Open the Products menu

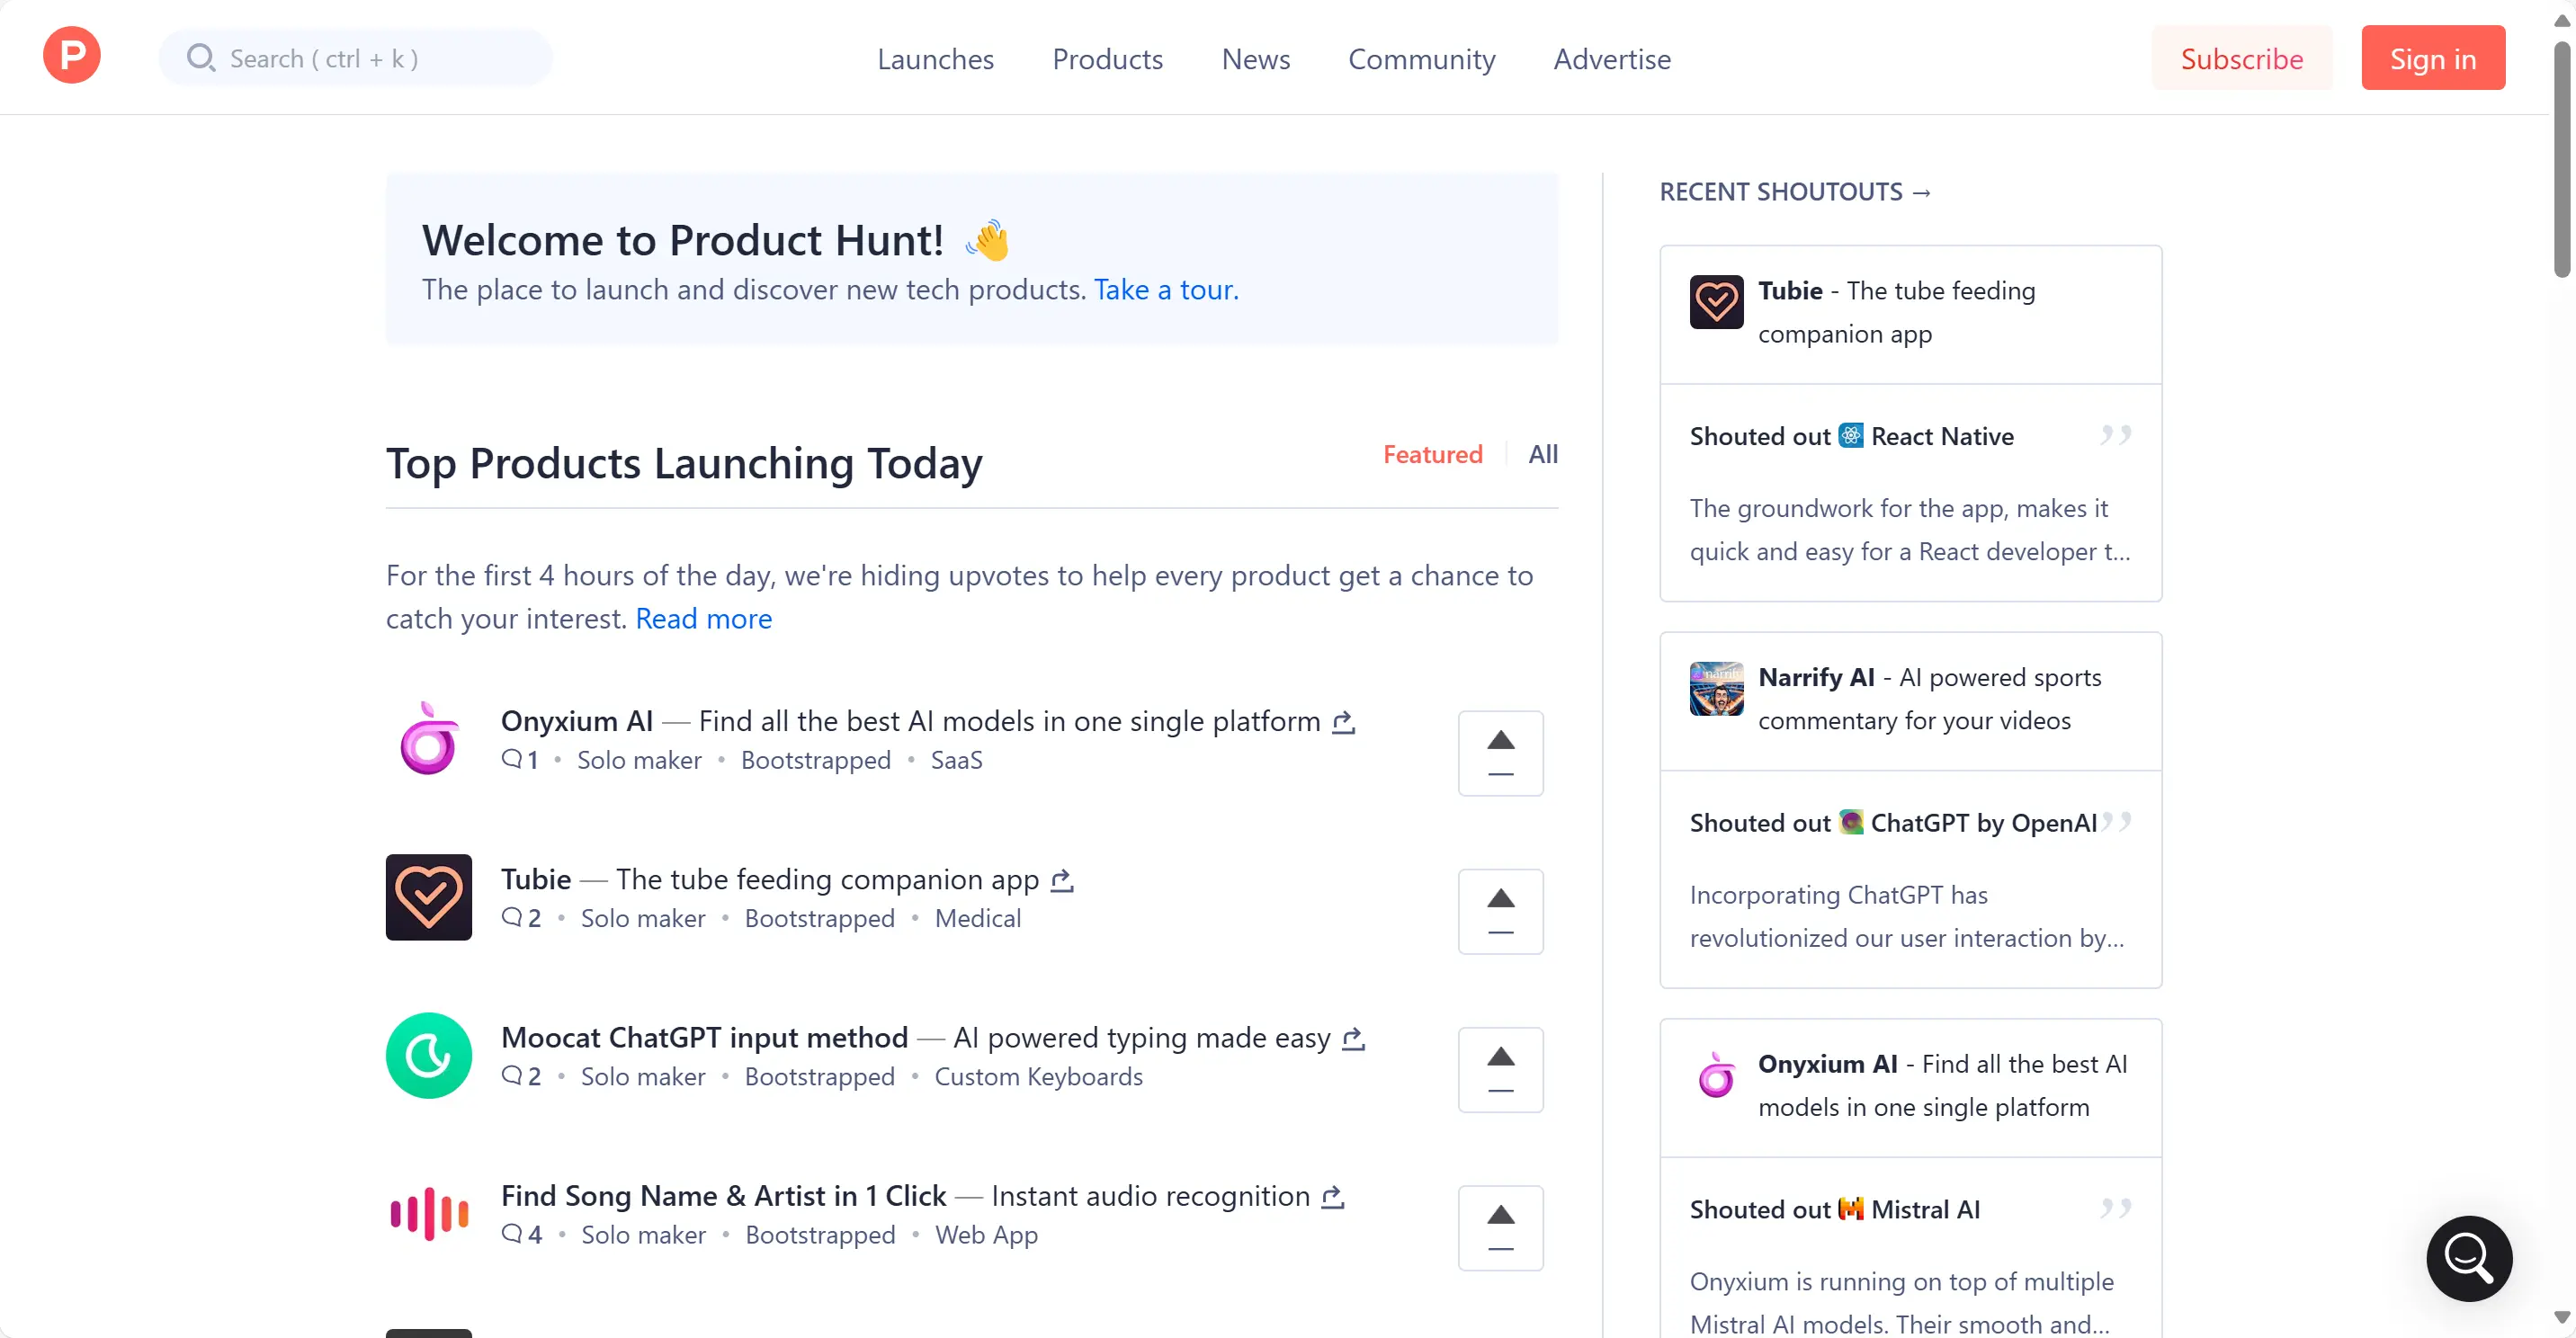click(1107, 59)
